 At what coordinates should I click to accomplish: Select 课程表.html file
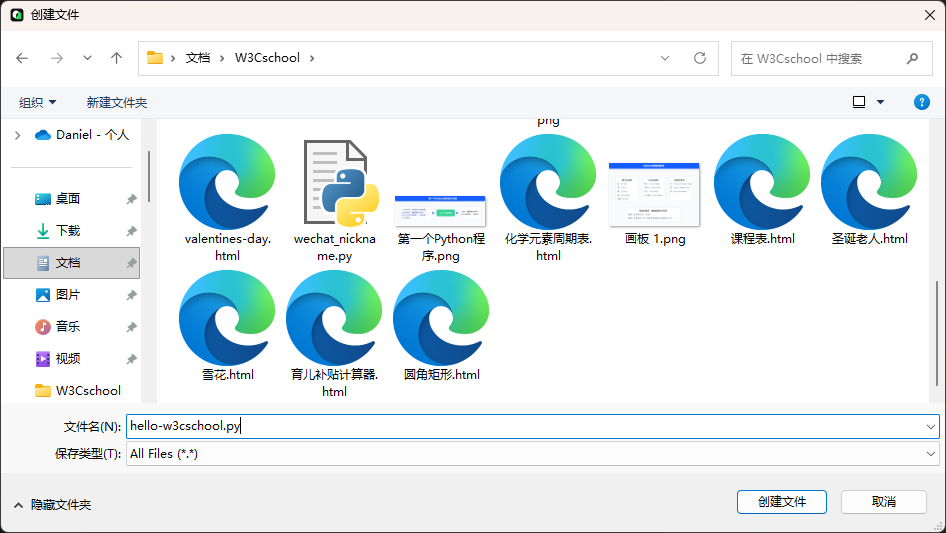coord(762,190)
